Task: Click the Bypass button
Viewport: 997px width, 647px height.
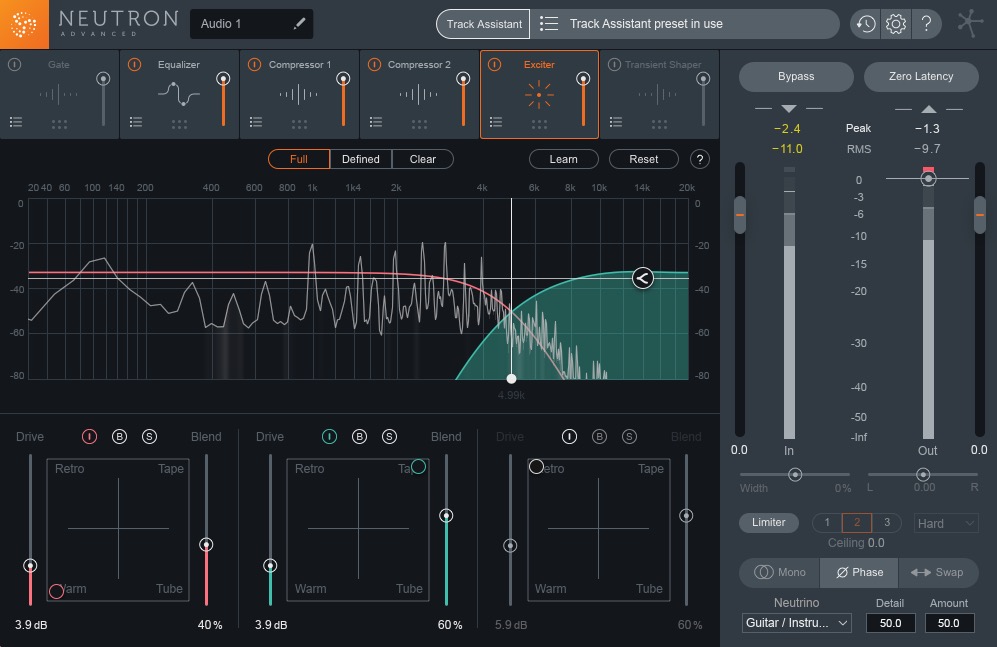Action: tap(796, 76)
